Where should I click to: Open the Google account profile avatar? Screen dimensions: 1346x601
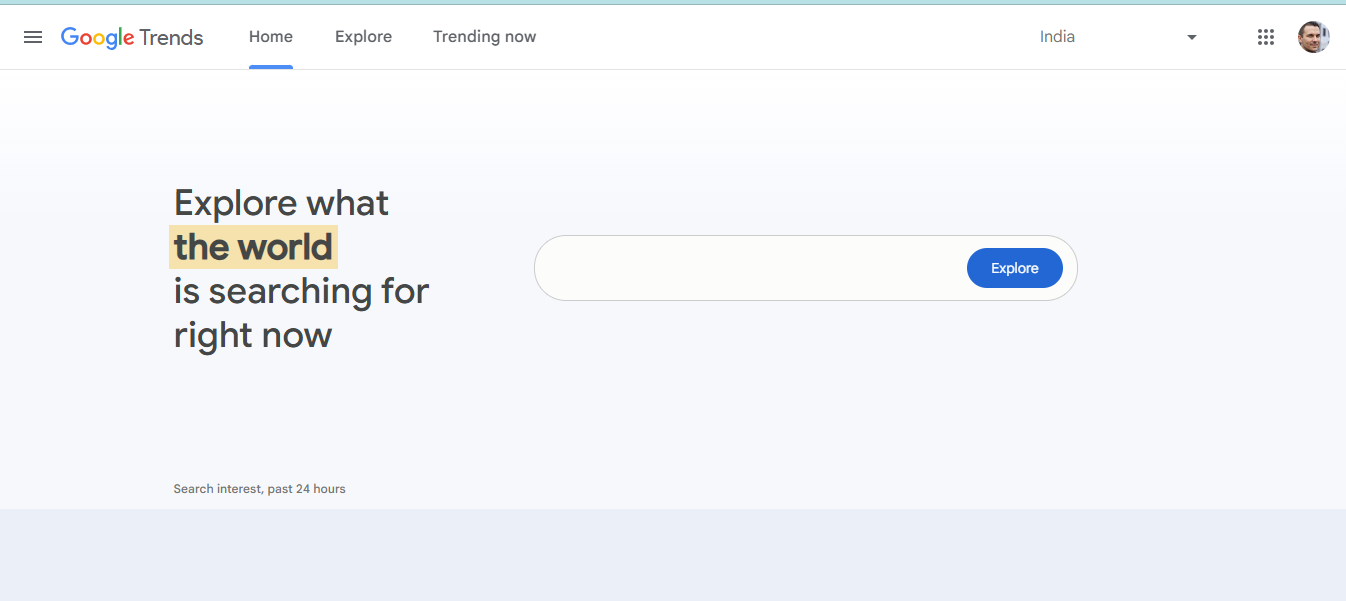[1313, 37]
